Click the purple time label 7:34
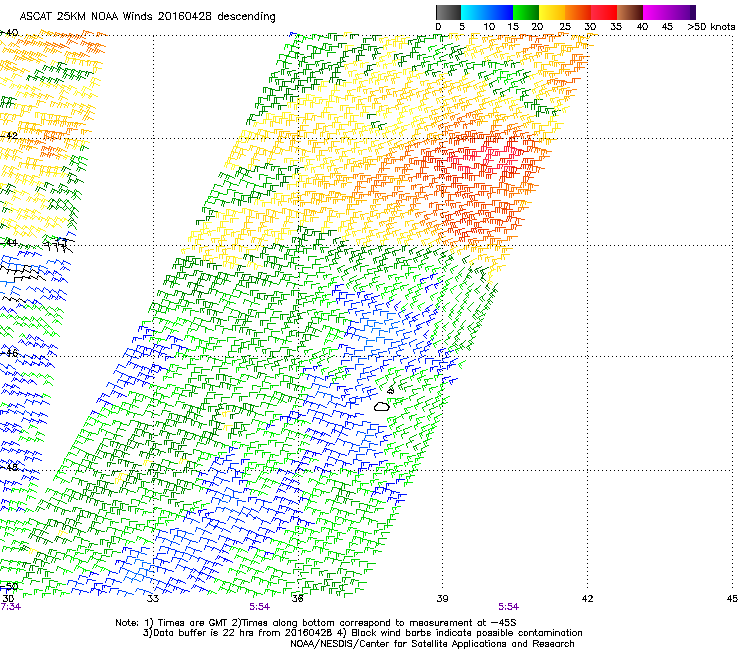 pos(10,607)
